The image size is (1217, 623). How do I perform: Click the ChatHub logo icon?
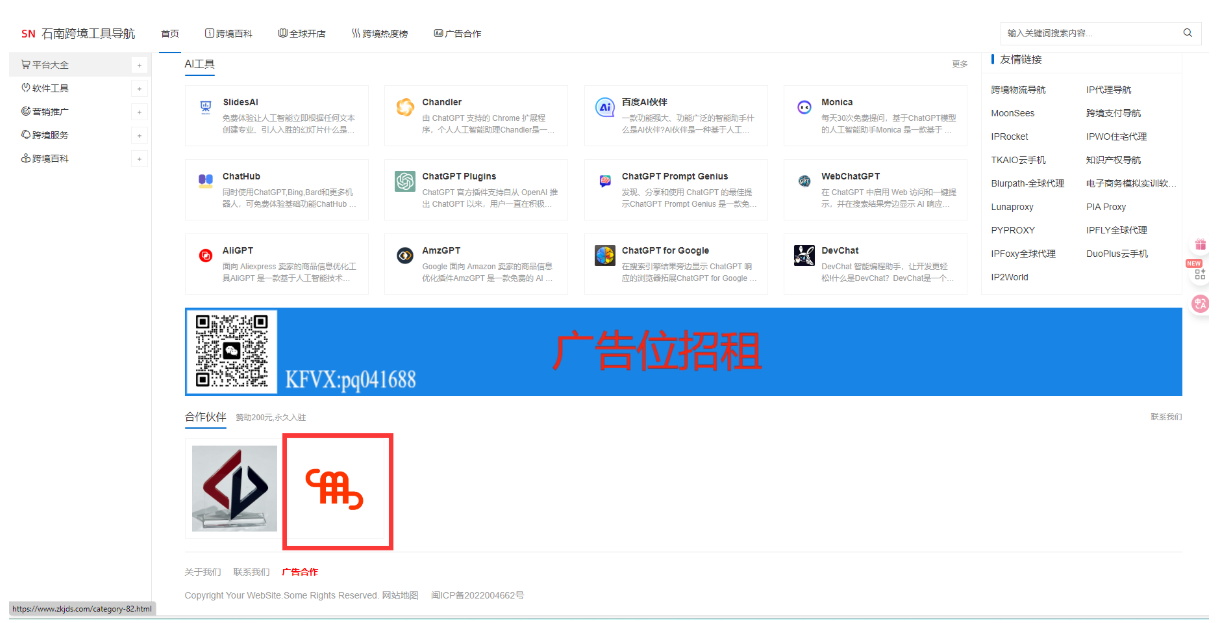tap(205, 181)
